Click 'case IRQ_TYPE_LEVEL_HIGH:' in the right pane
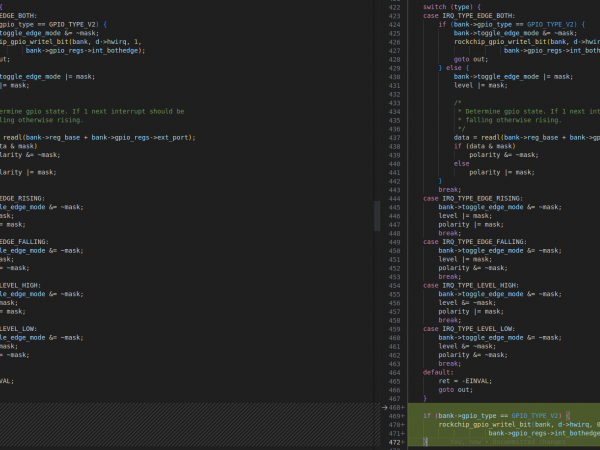The image size is (600, 450). 471,284
